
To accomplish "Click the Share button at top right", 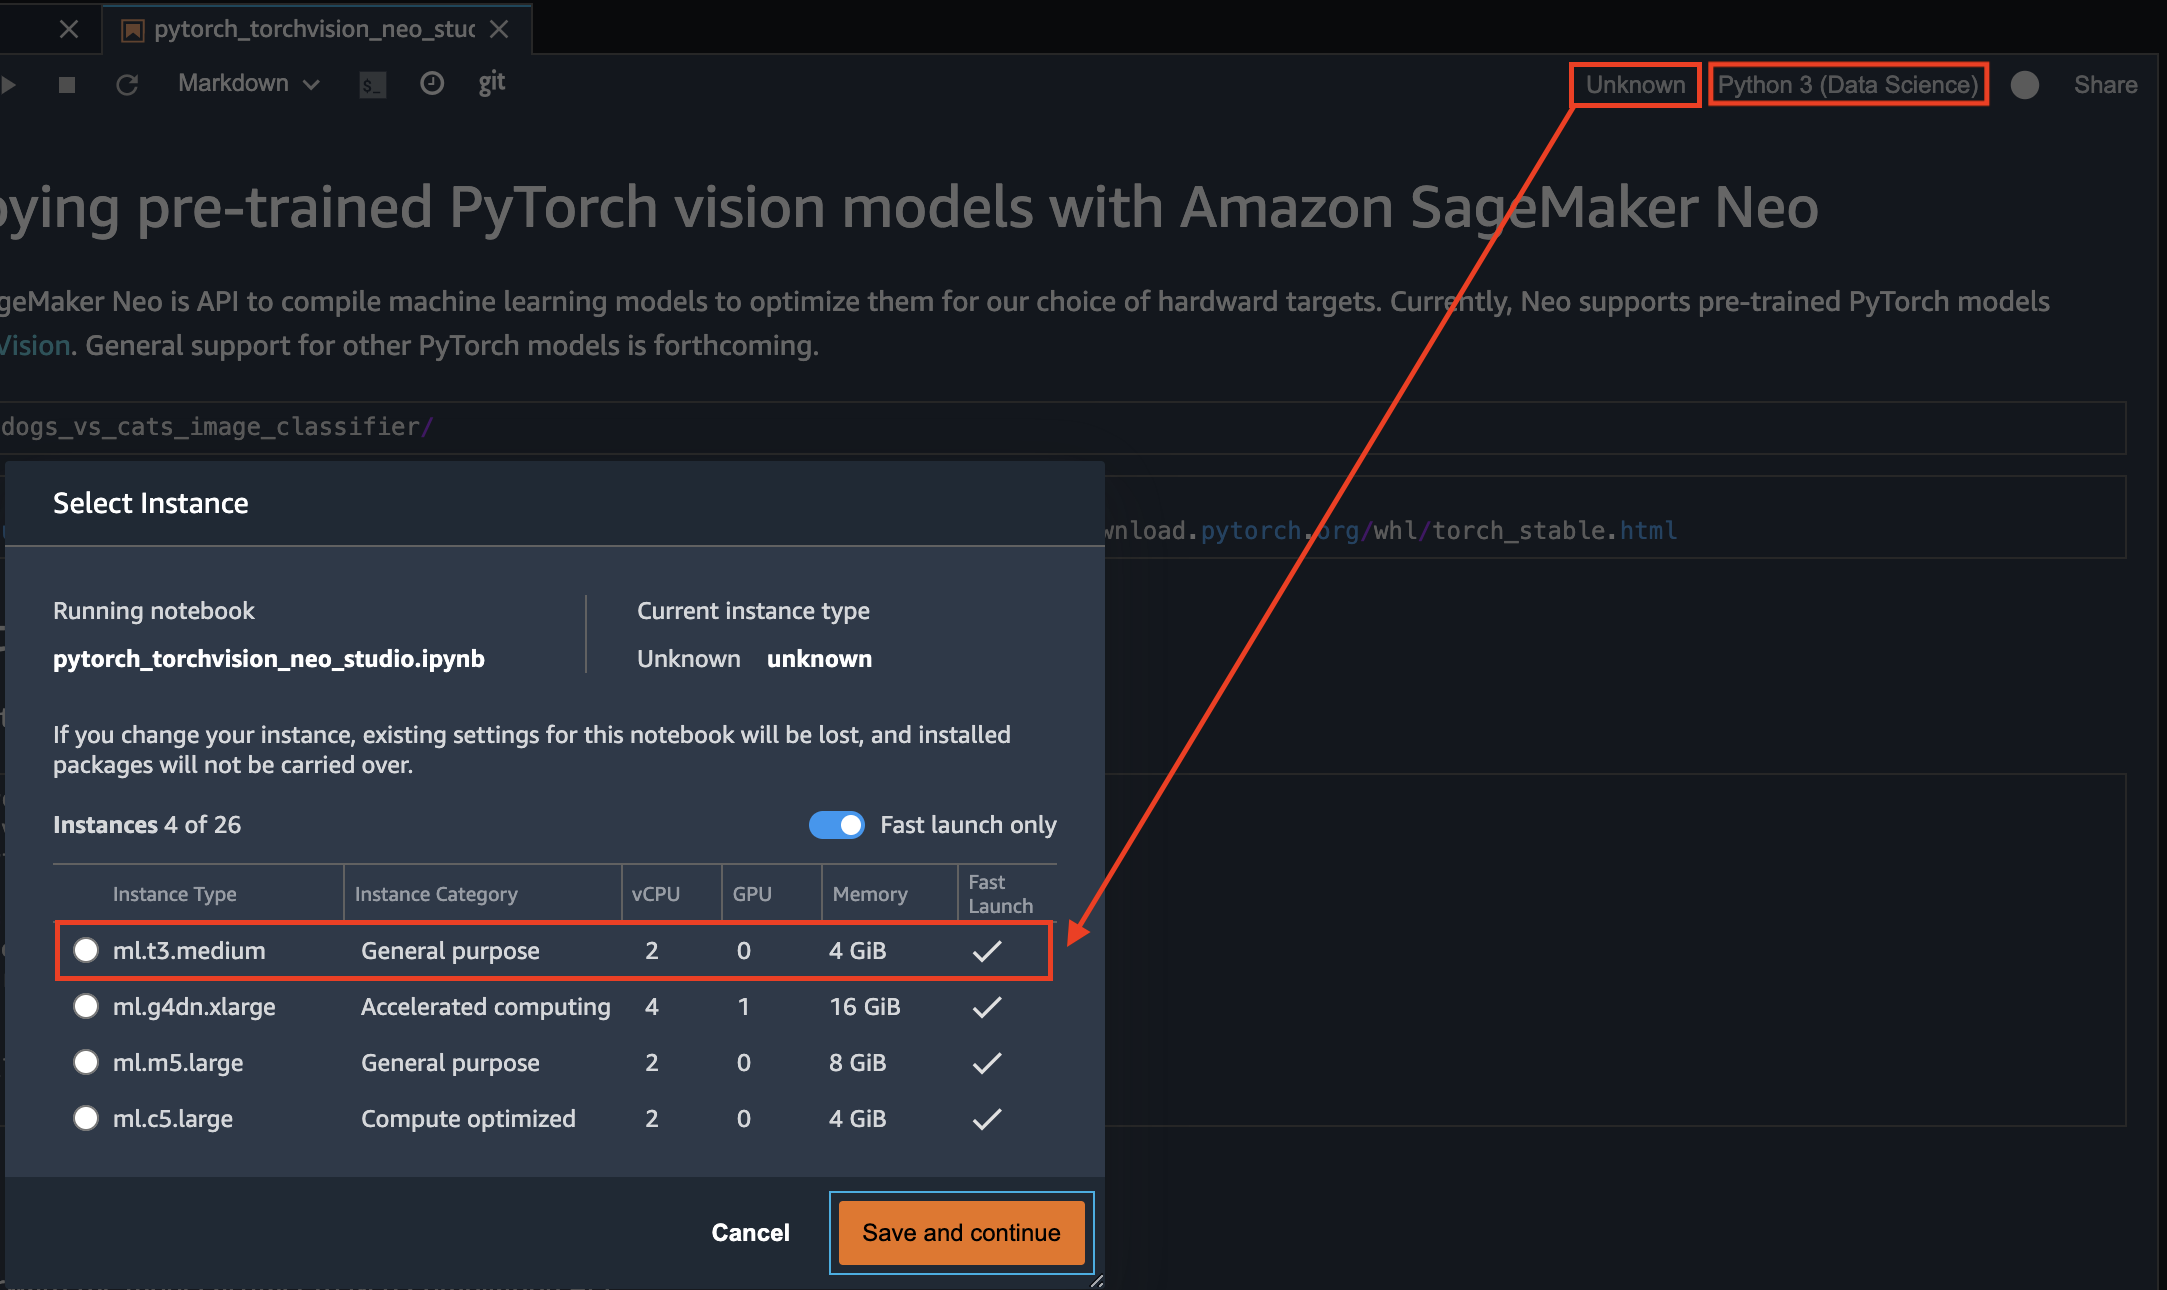I will [2105, 85].
